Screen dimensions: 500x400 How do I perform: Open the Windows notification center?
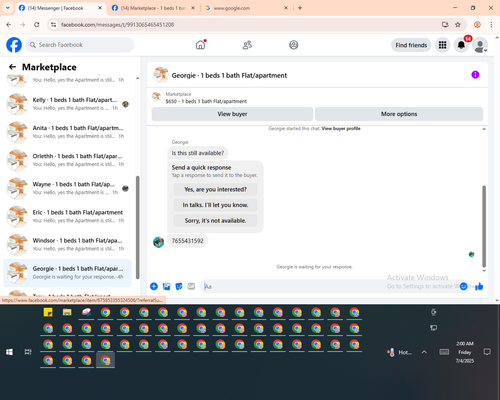point(487,352)
